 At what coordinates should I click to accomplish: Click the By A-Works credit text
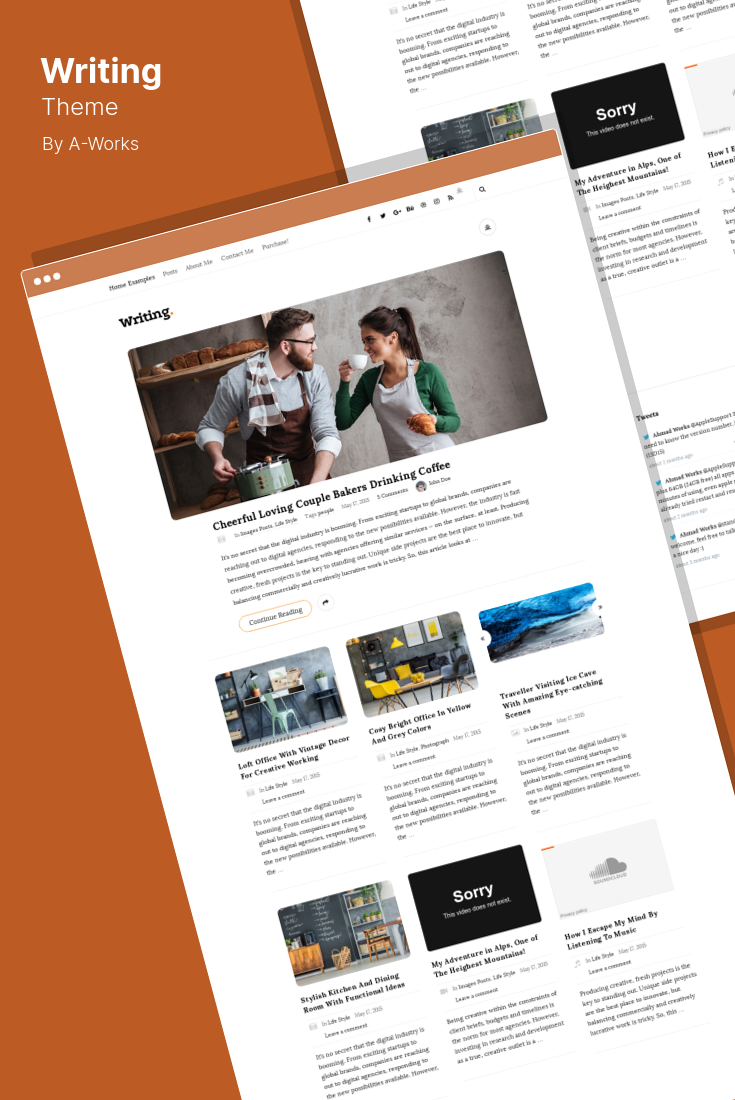point(90,144)
